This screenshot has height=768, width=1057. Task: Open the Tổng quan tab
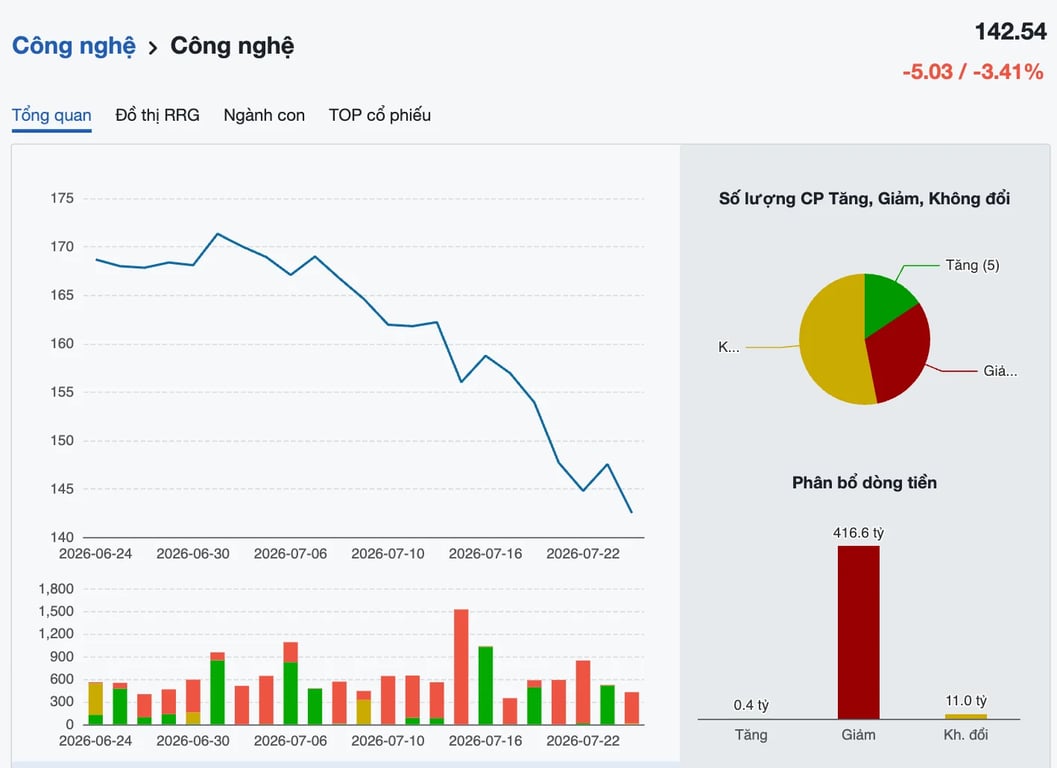(51, 115)
